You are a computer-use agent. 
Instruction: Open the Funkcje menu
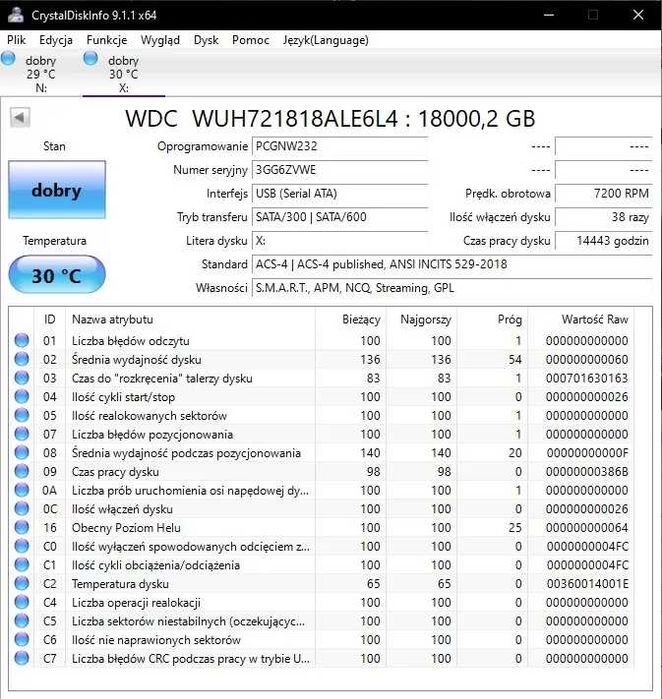pyautogui.click(x=107, y=40)
